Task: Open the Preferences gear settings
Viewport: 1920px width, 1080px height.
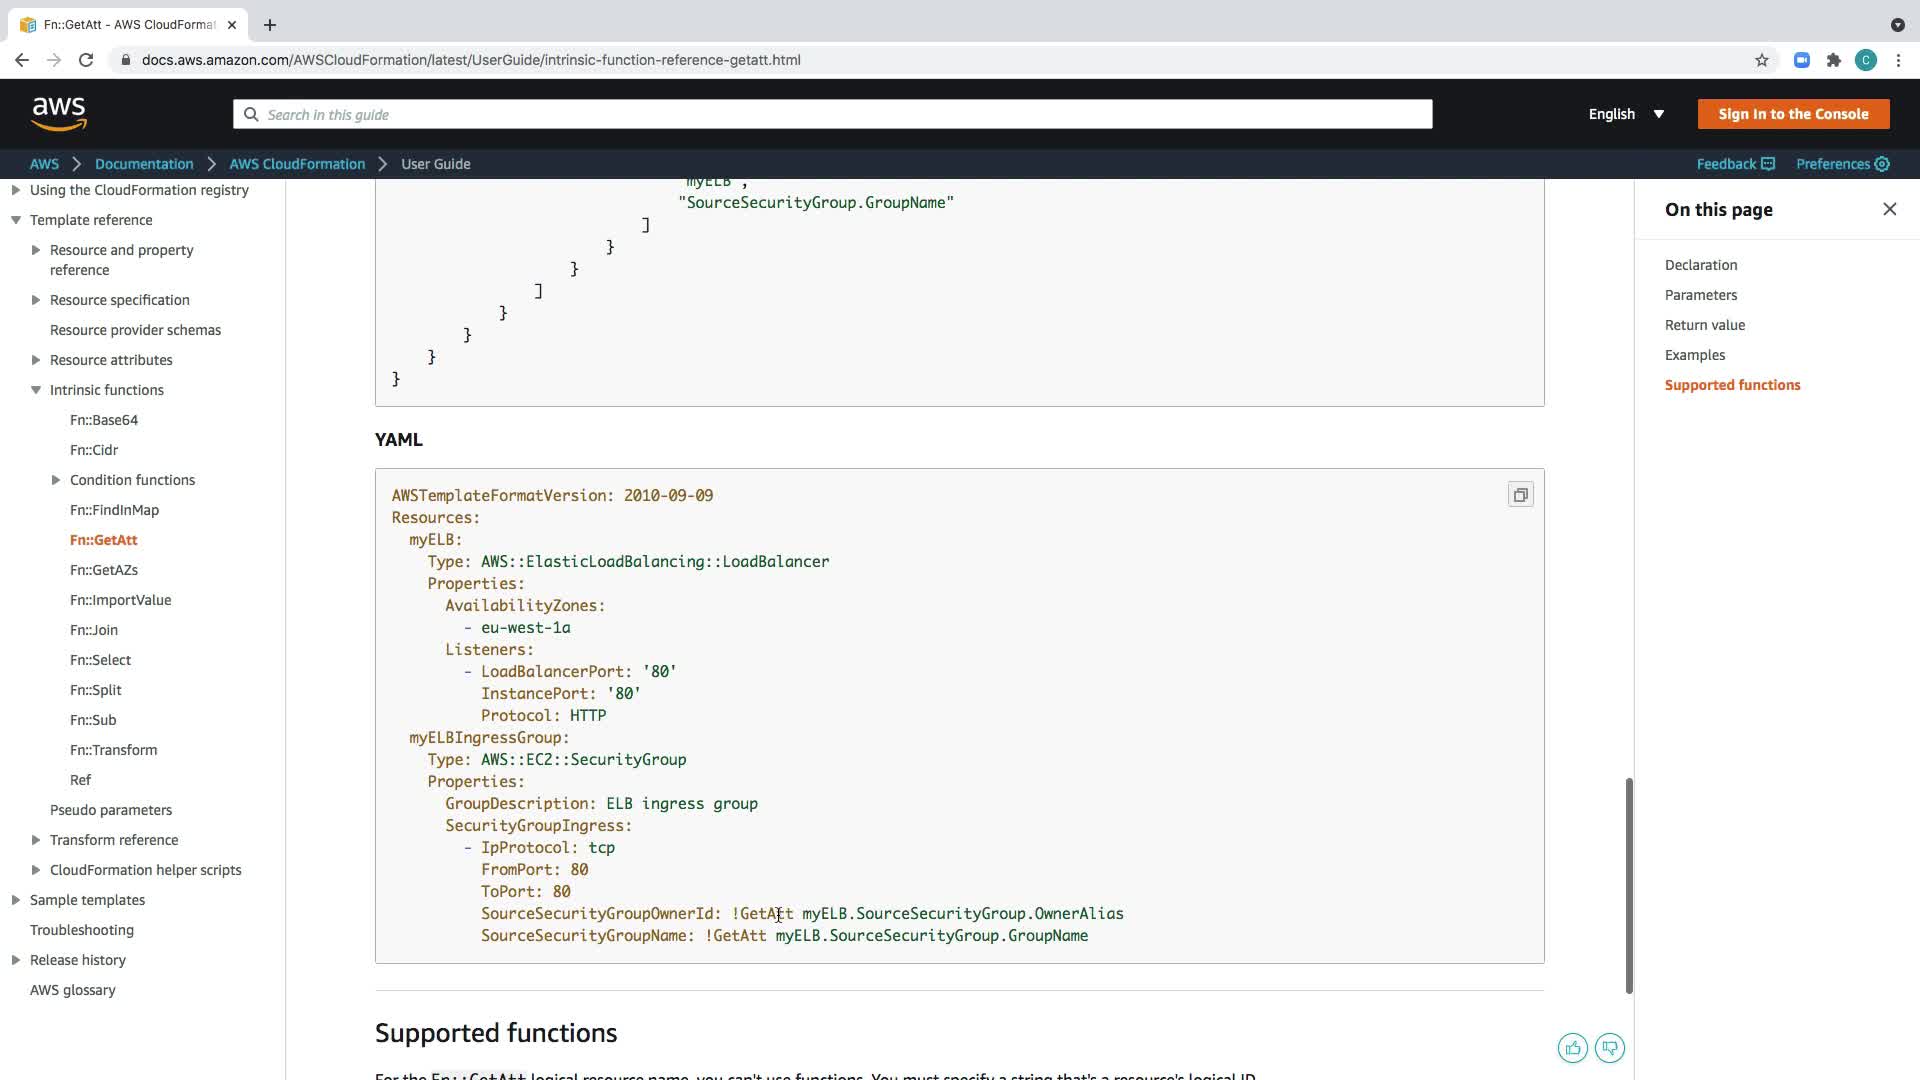Action: click(x=1842, y=164)
